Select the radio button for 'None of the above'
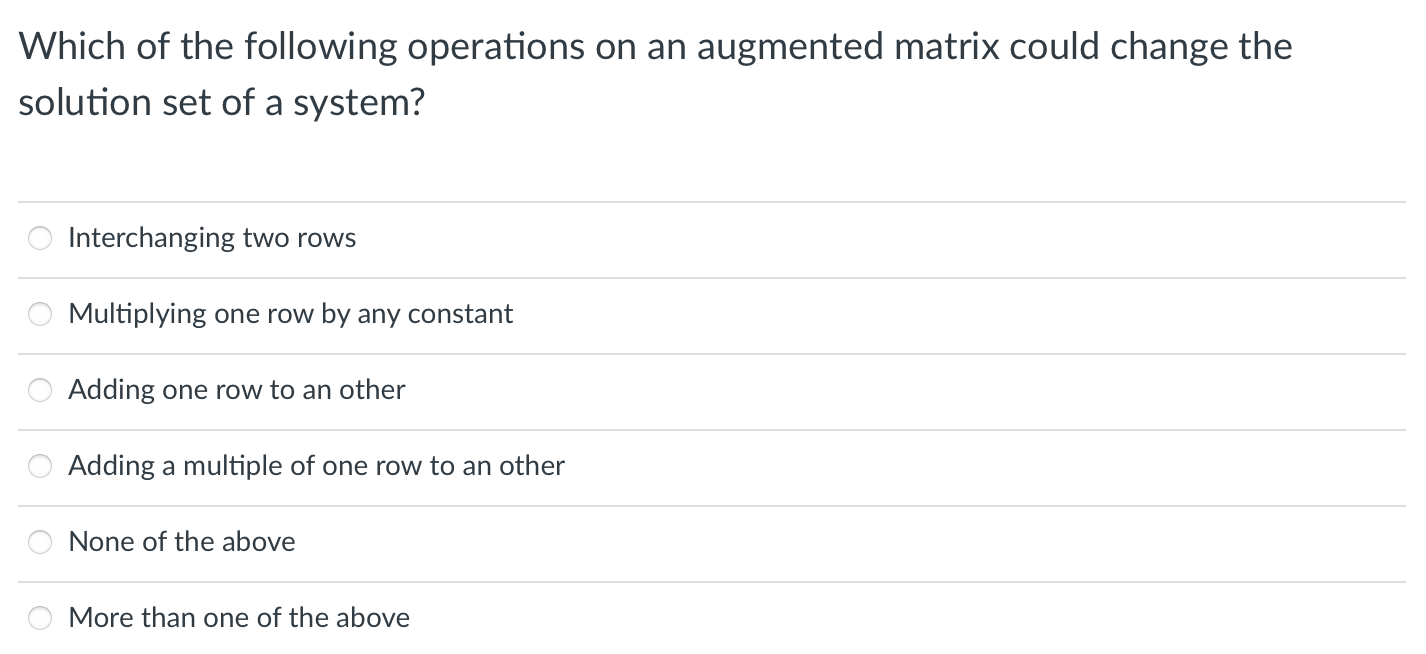Screen dimensions: 1426x654 (x=40, y=542)
